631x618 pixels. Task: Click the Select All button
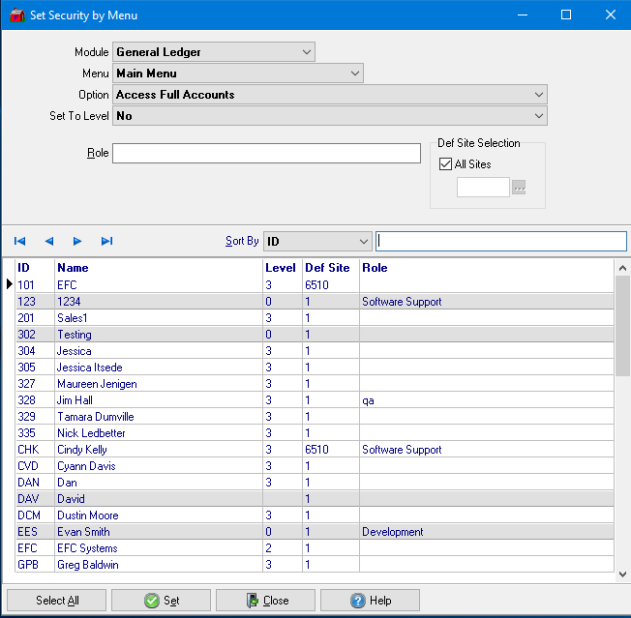click(x=57, y=600)
